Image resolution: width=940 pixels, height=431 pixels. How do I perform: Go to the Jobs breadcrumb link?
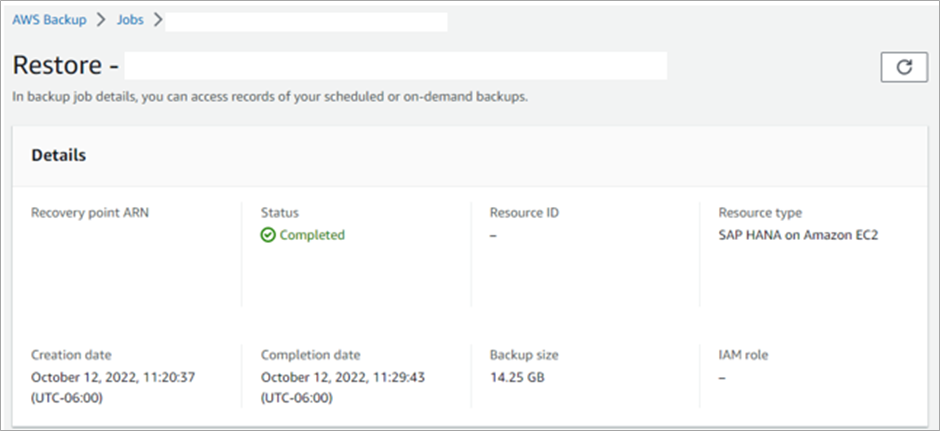click(x=130, y=20)
